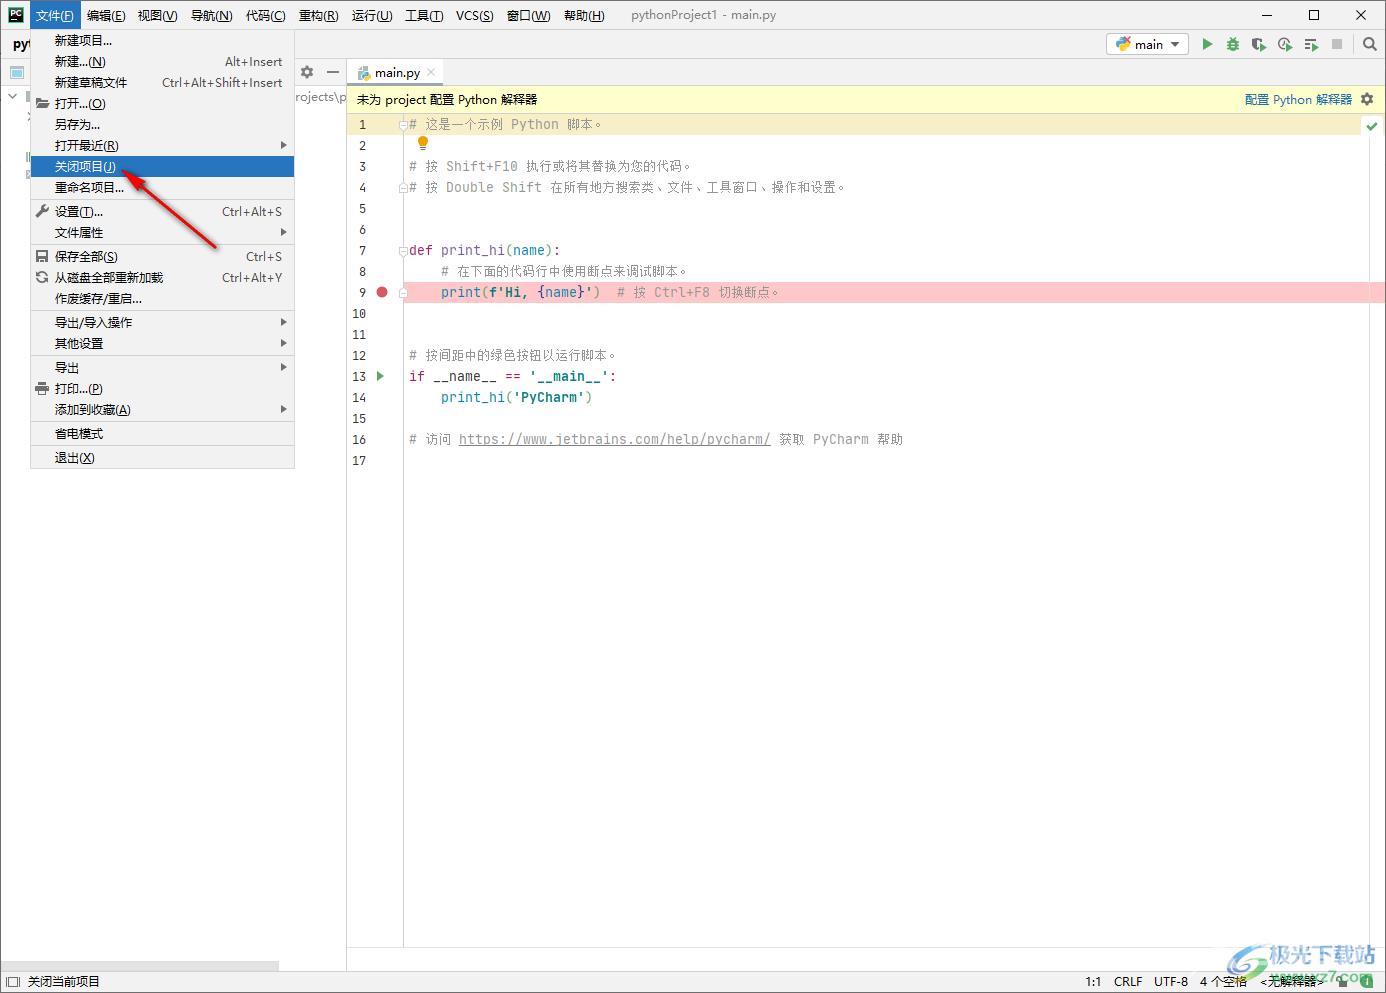Collapse the def print_hi fold on line 7
Screen dimensions: 1386x993
pyautogui.click(x=402, y=250)
